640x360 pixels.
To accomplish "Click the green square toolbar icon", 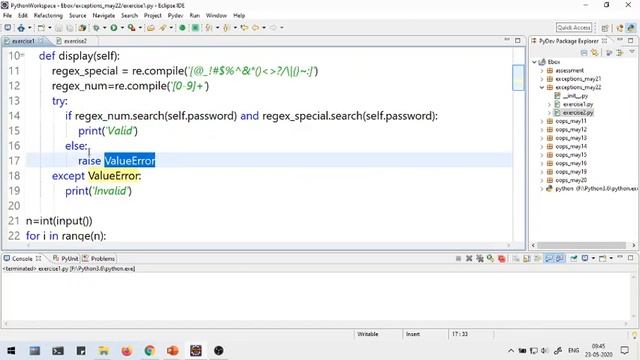I will coord(196,28).
